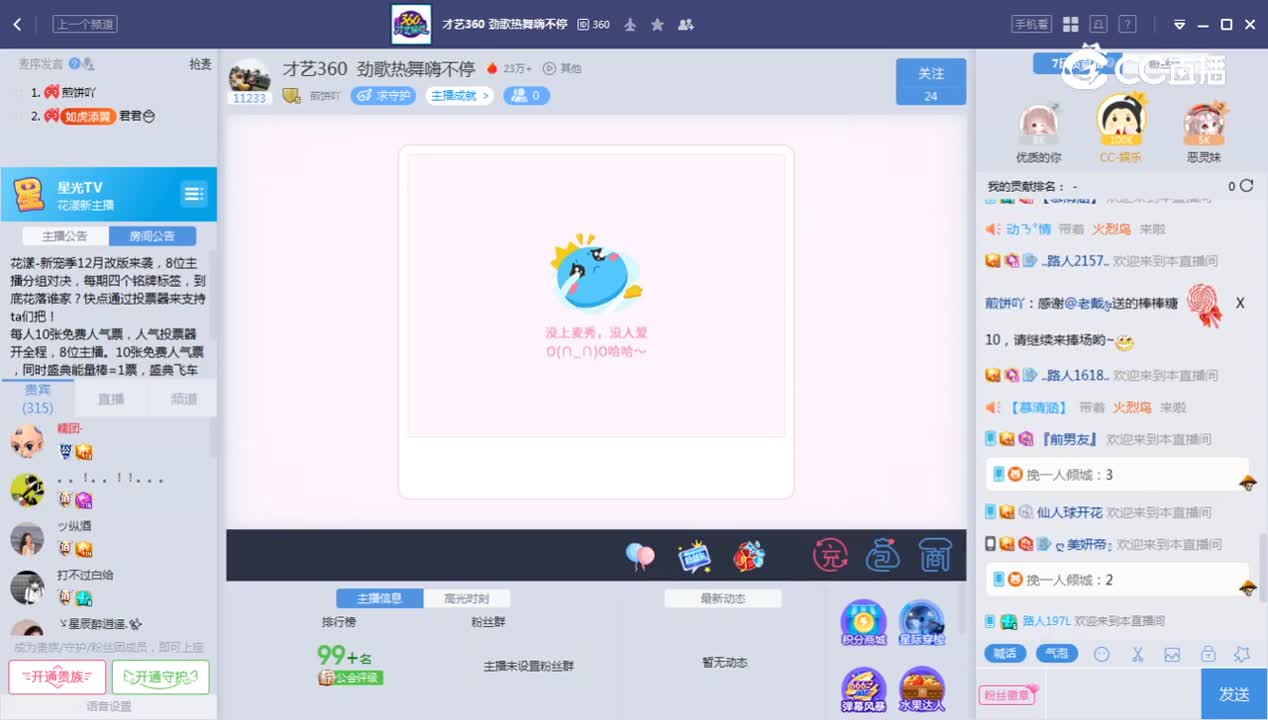Refresh my contribution ranking
Screen dimensions: 1268x720
(x=1246, y=186)
